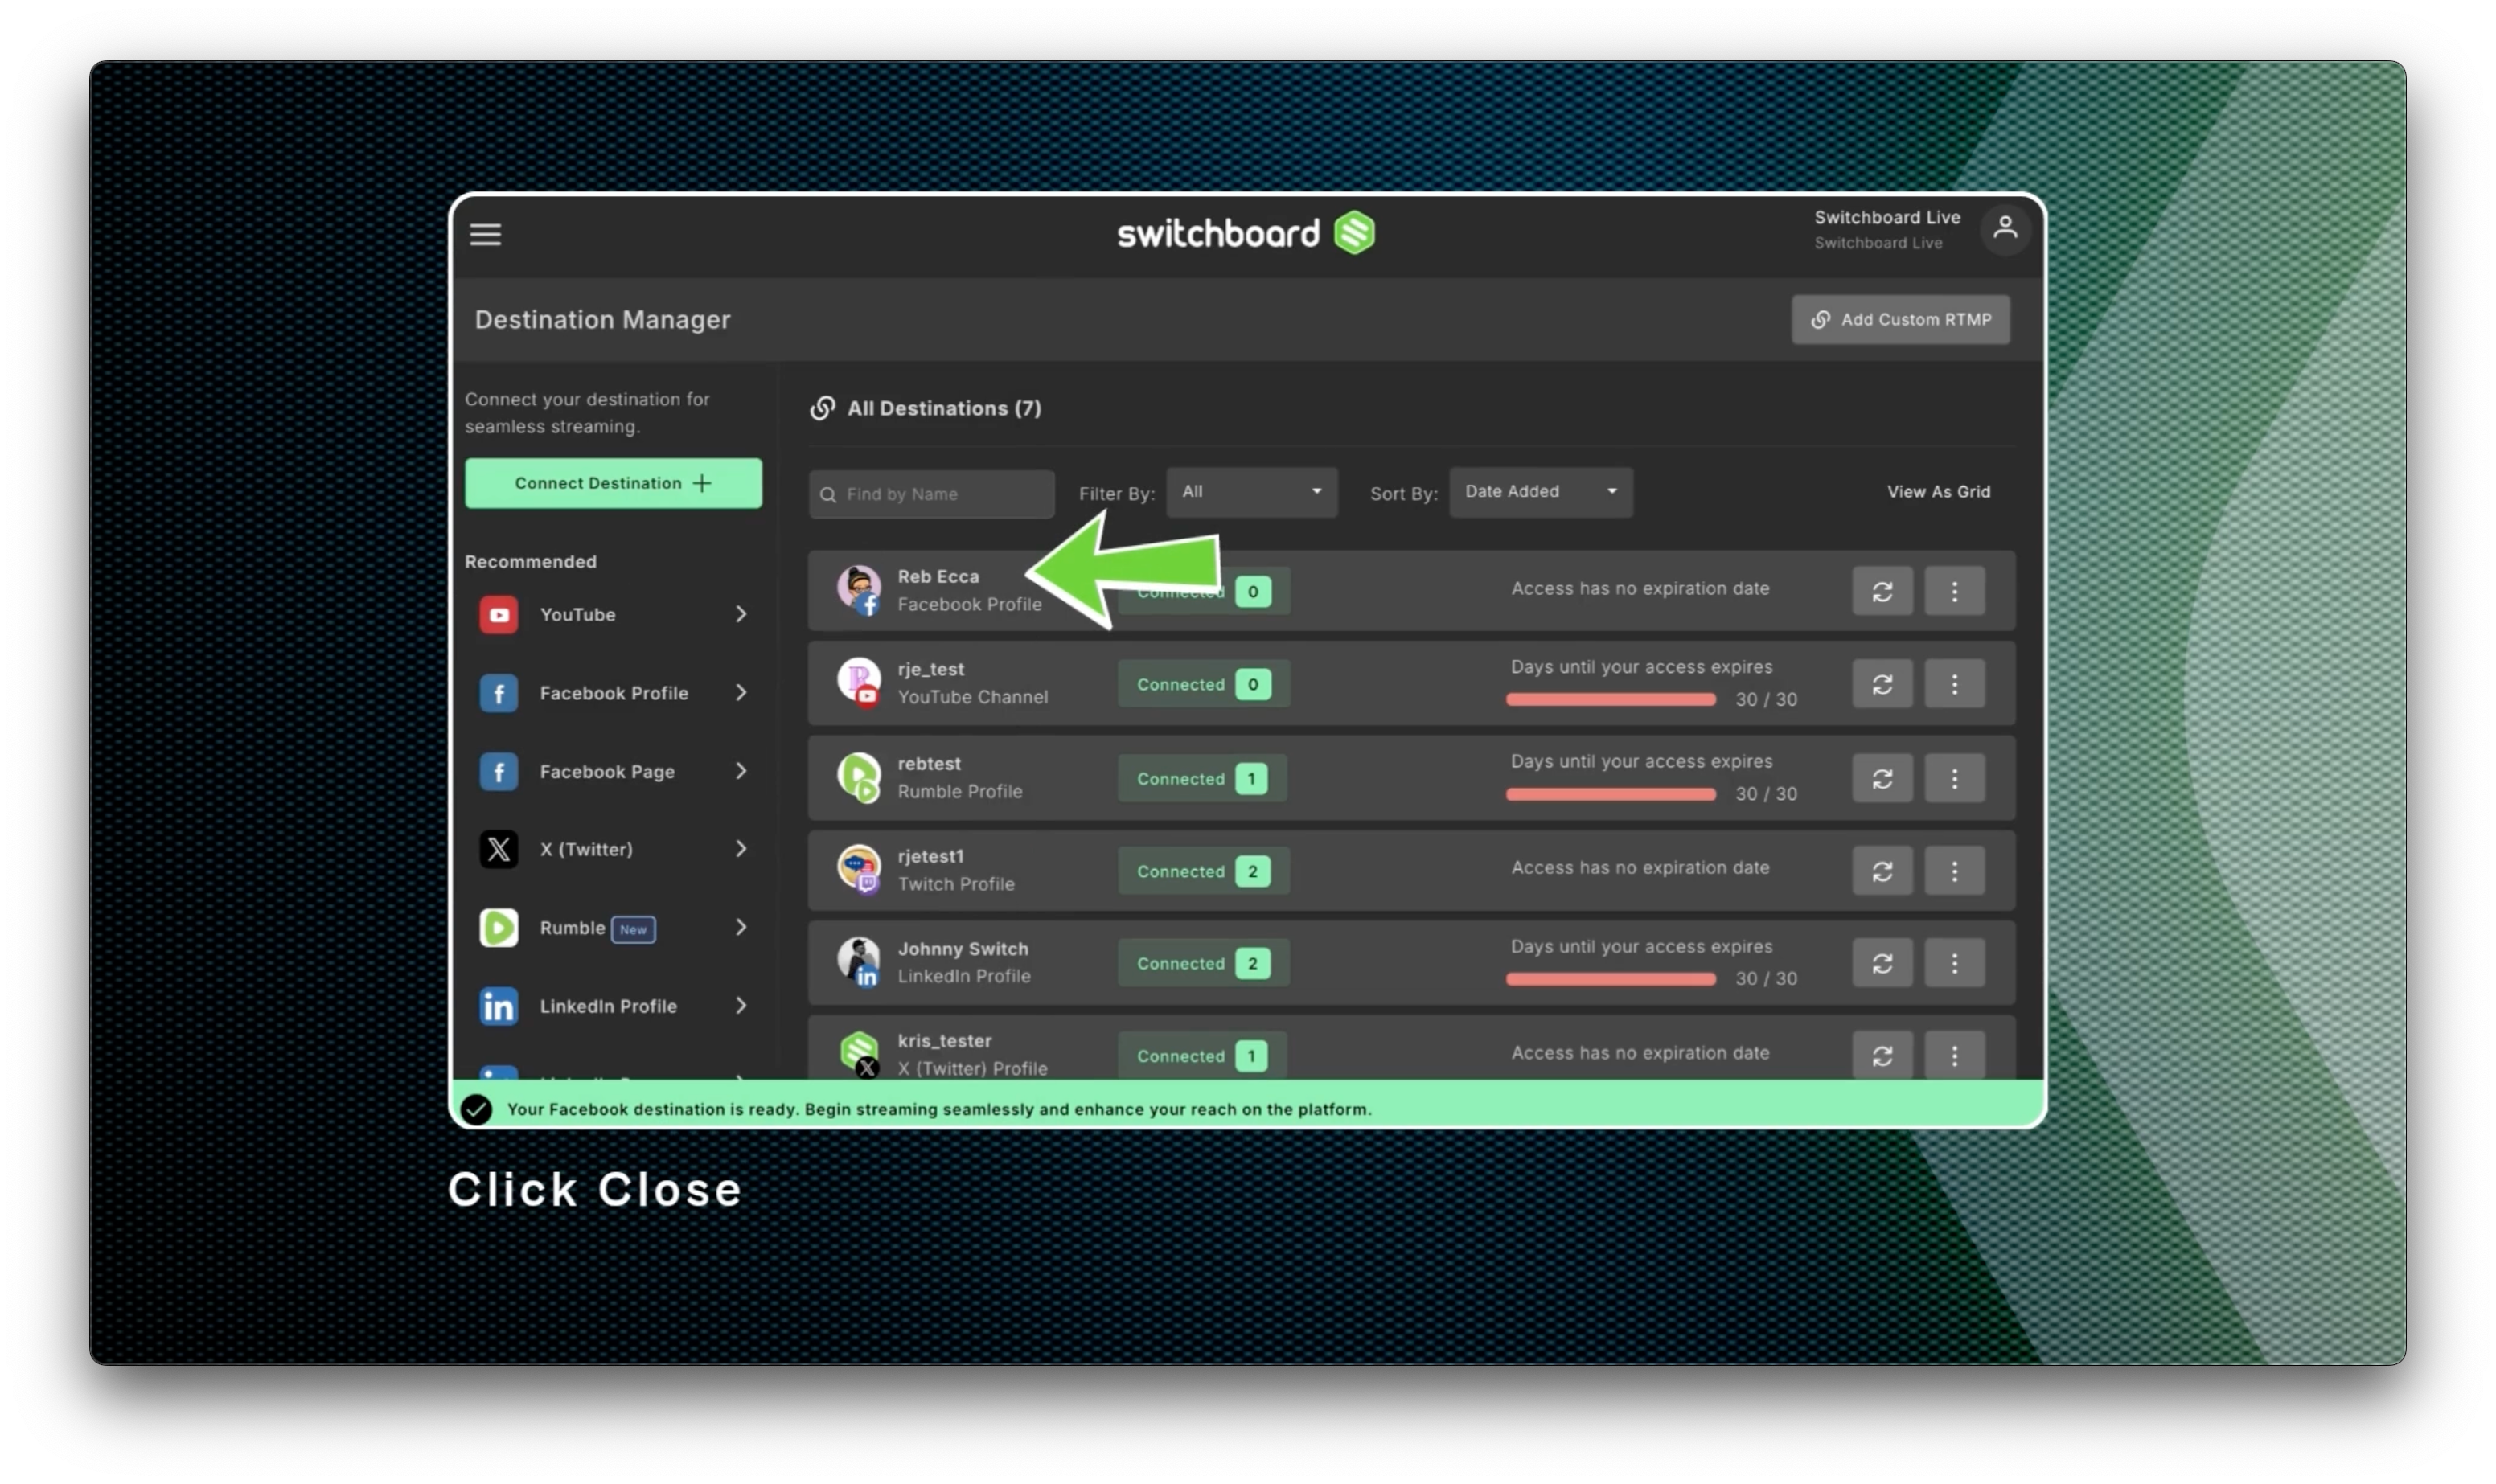Click the All Destinations link icon

pos(822,408)
